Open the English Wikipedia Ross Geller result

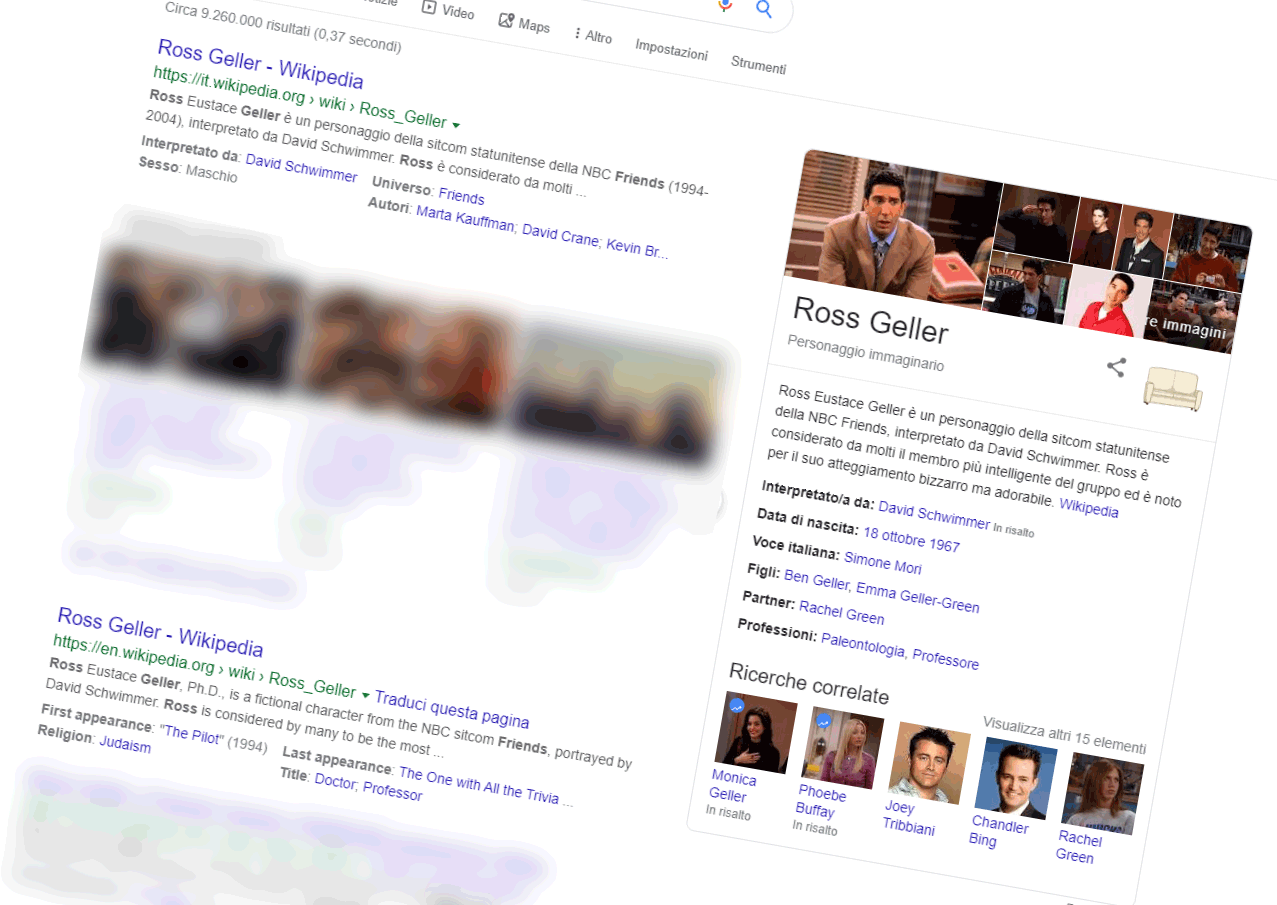tap(160, 632)
